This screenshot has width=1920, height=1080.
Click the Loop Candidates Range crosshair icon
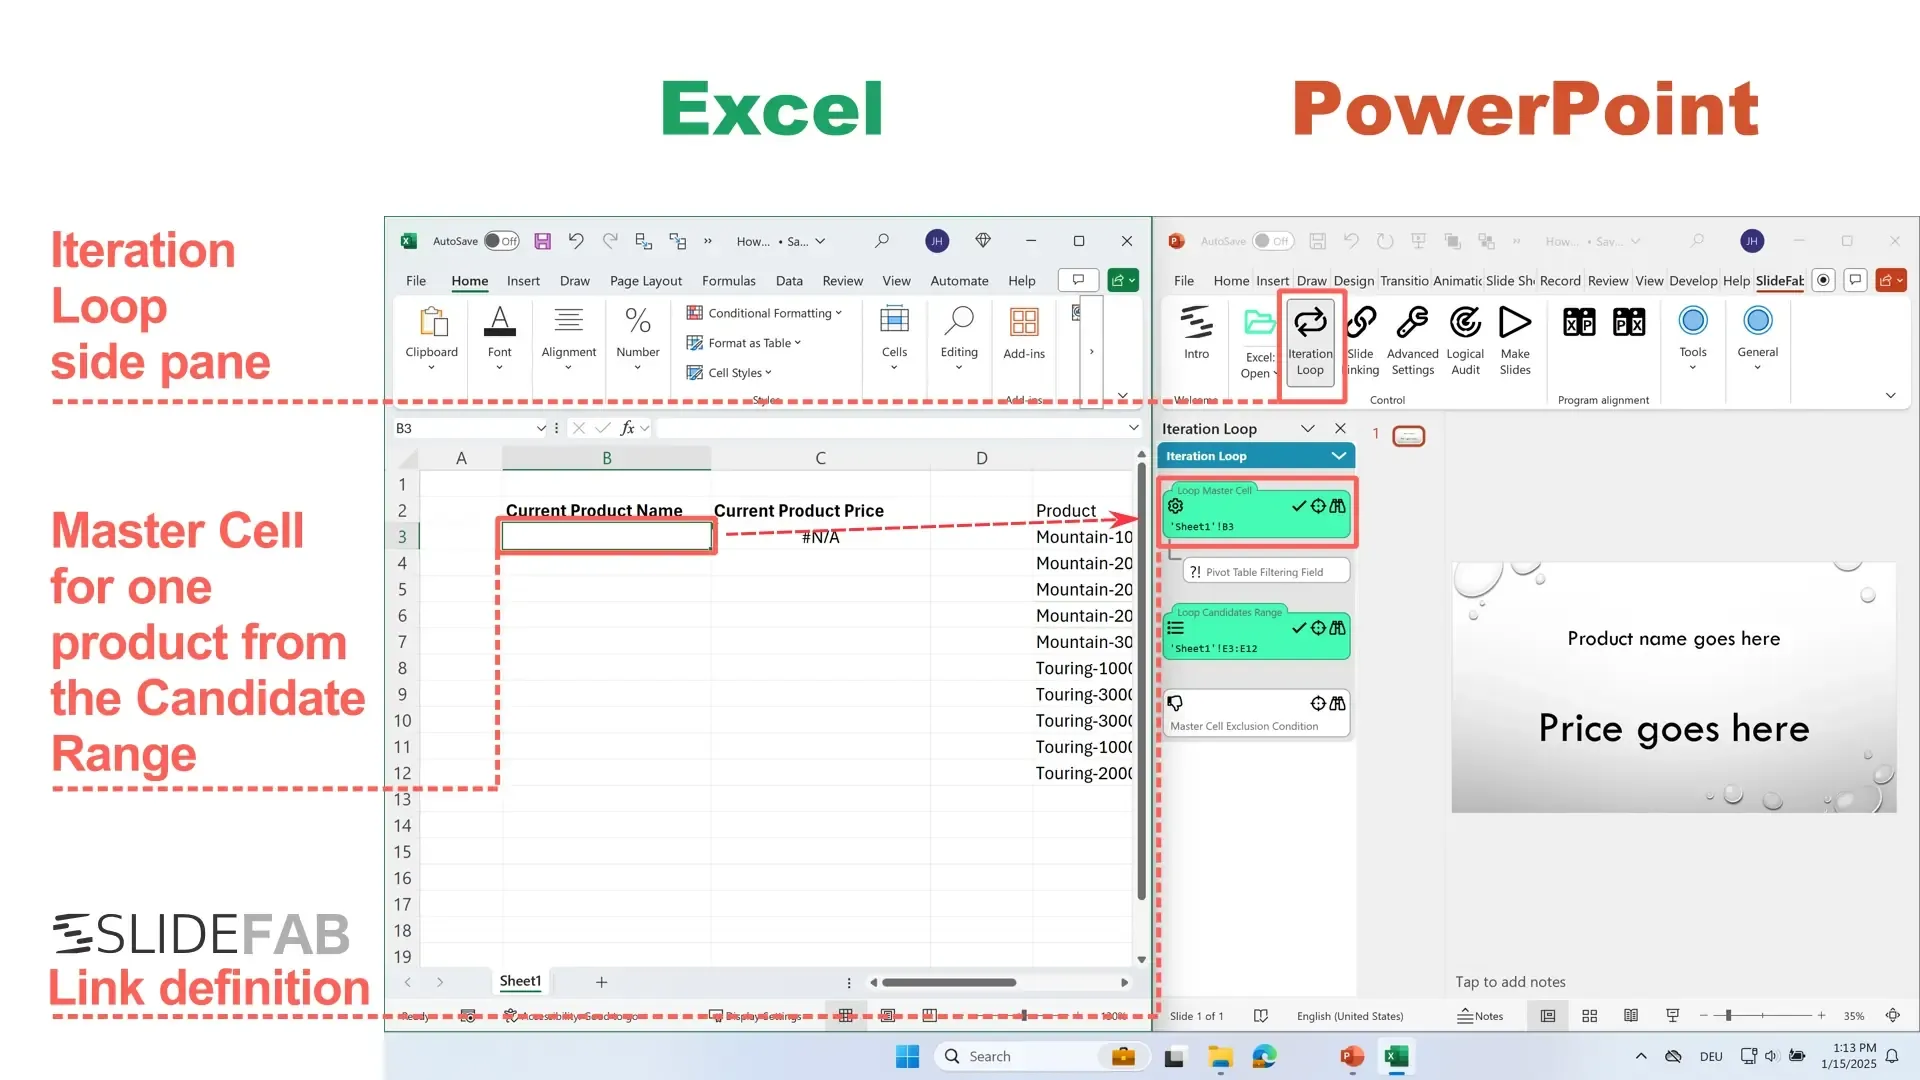[x=1318, y=628]
